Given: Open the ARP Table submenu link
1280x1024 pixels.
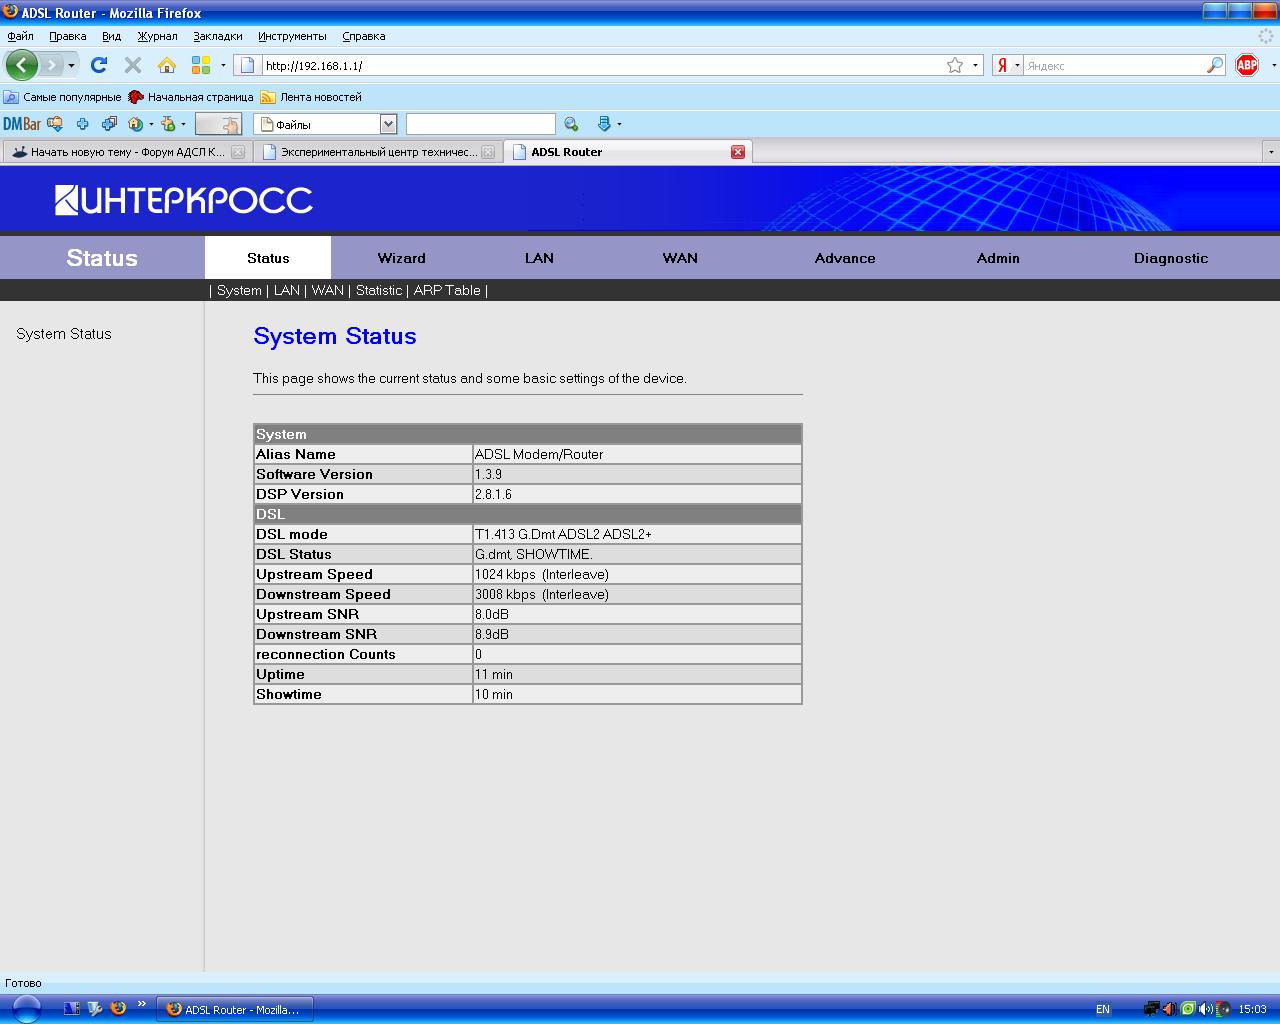Looking at the screenshot, I should click(447, 290).
